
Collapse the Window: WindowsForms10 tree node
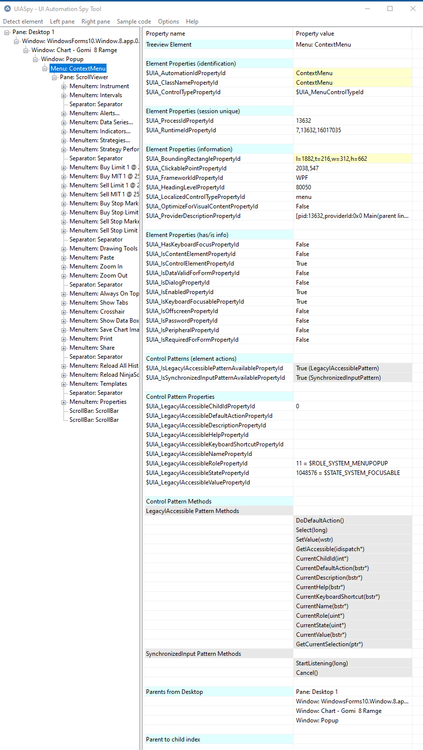point(16,41)
